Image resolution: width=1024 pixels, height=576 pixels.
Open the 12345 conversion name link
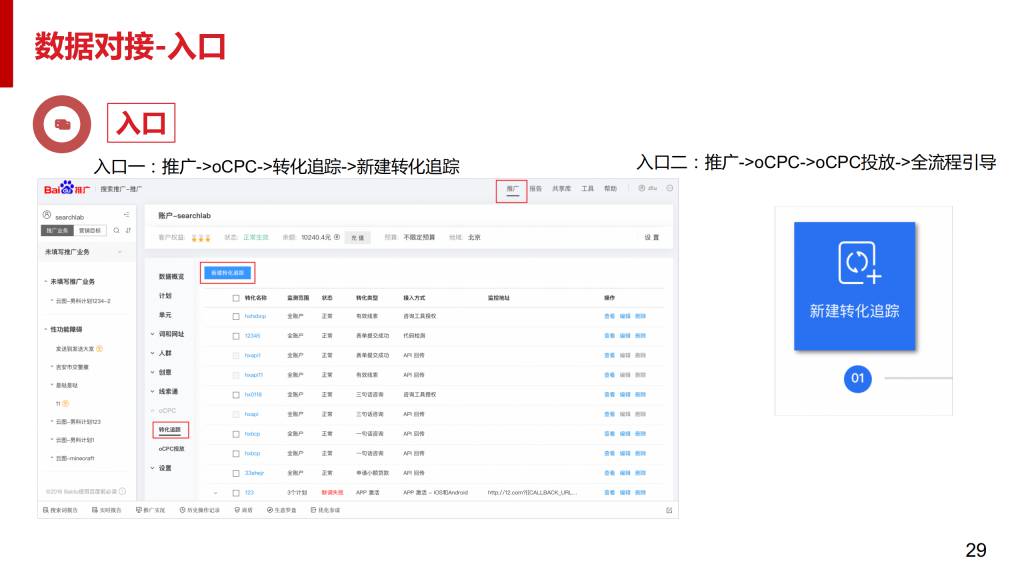coord(252,336)
